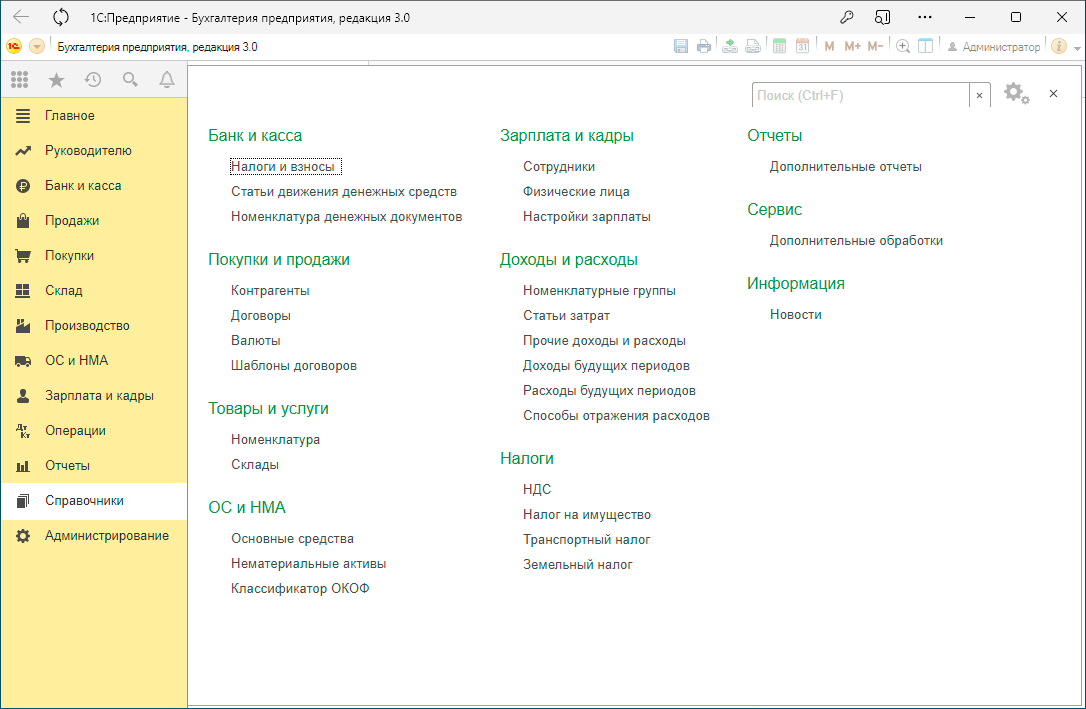This screenshot has height=709, width=1086.
Task: Open the Контрагенты reference list
Action: 270,291
